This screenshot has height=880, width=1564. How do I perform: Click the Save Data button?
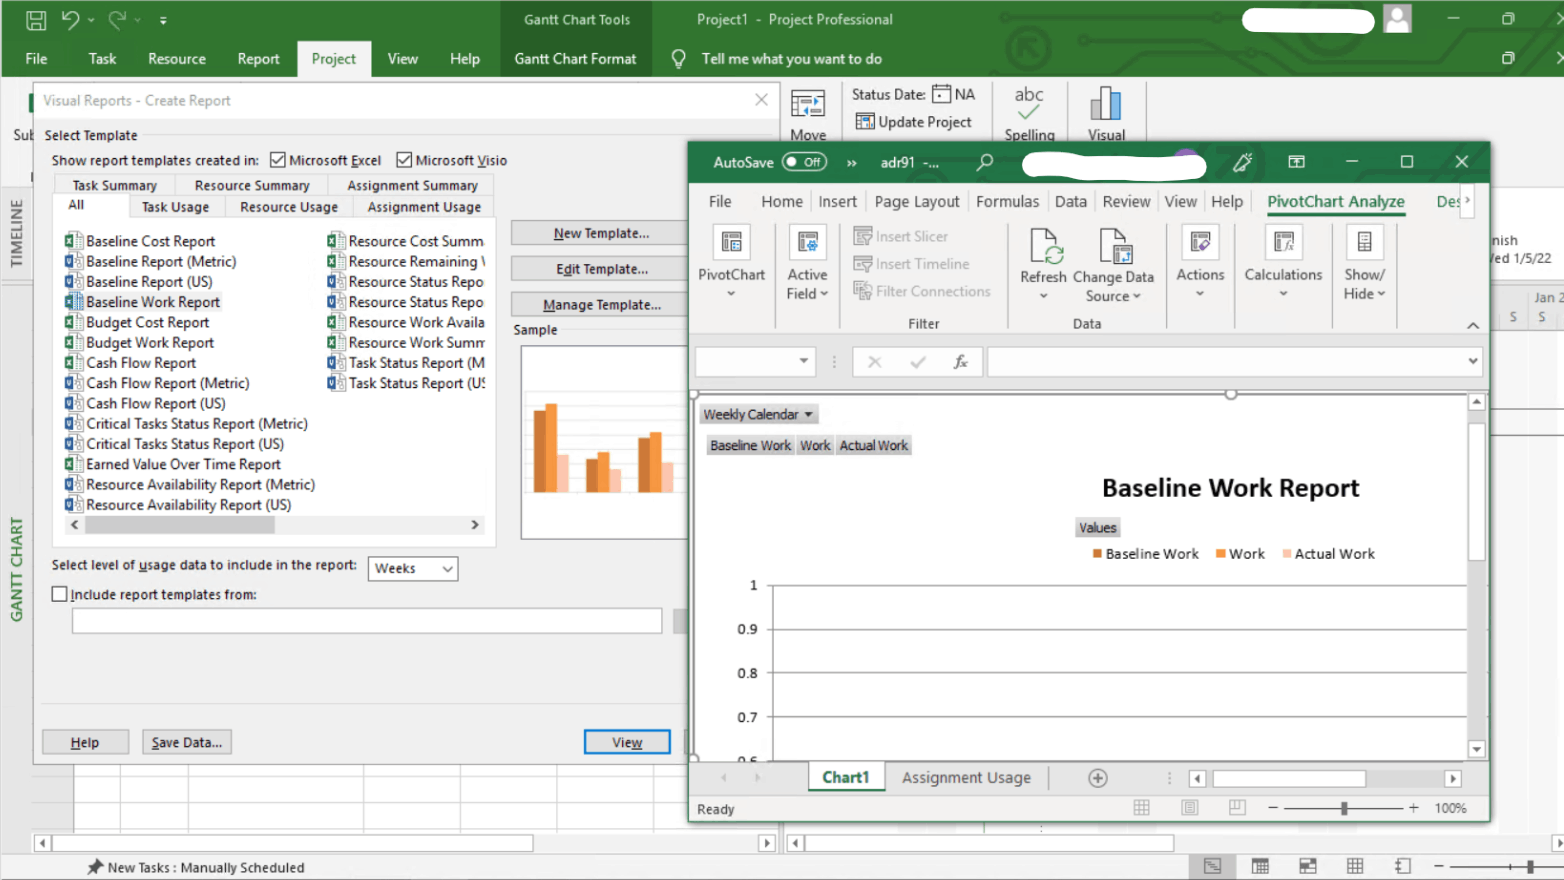(186, 742)
